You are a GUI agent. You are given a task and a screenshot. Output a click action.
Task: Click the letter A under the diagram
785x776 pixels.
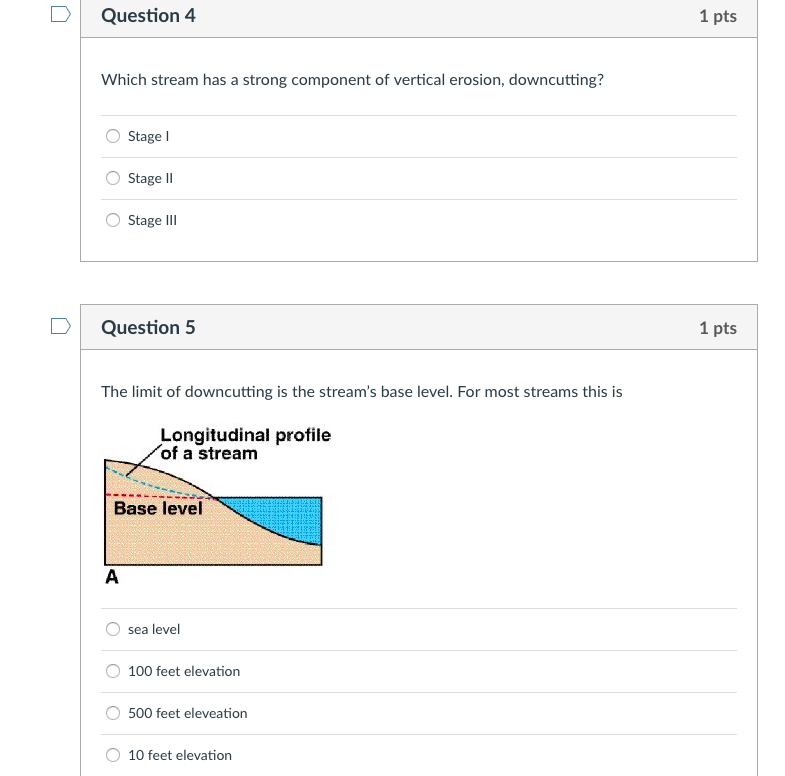pyautogui.click(x=112, y=577)
